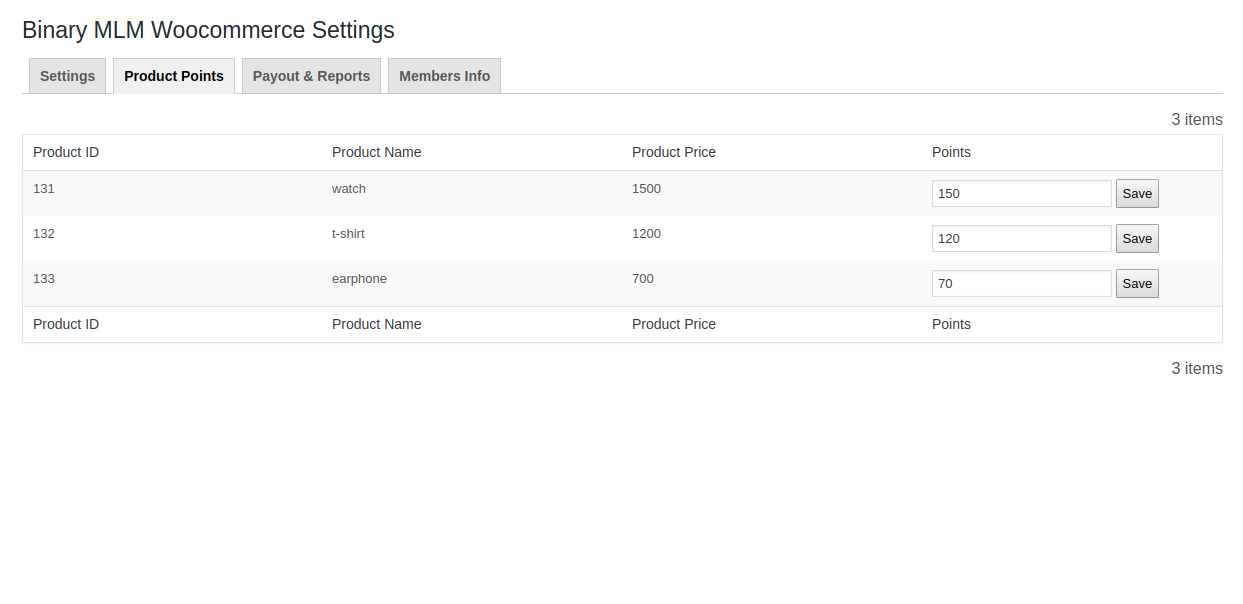1243x604 pixels.
Task: Click the t-shirt price 1200
Action: pyautogui.click(x=646, y=233)
